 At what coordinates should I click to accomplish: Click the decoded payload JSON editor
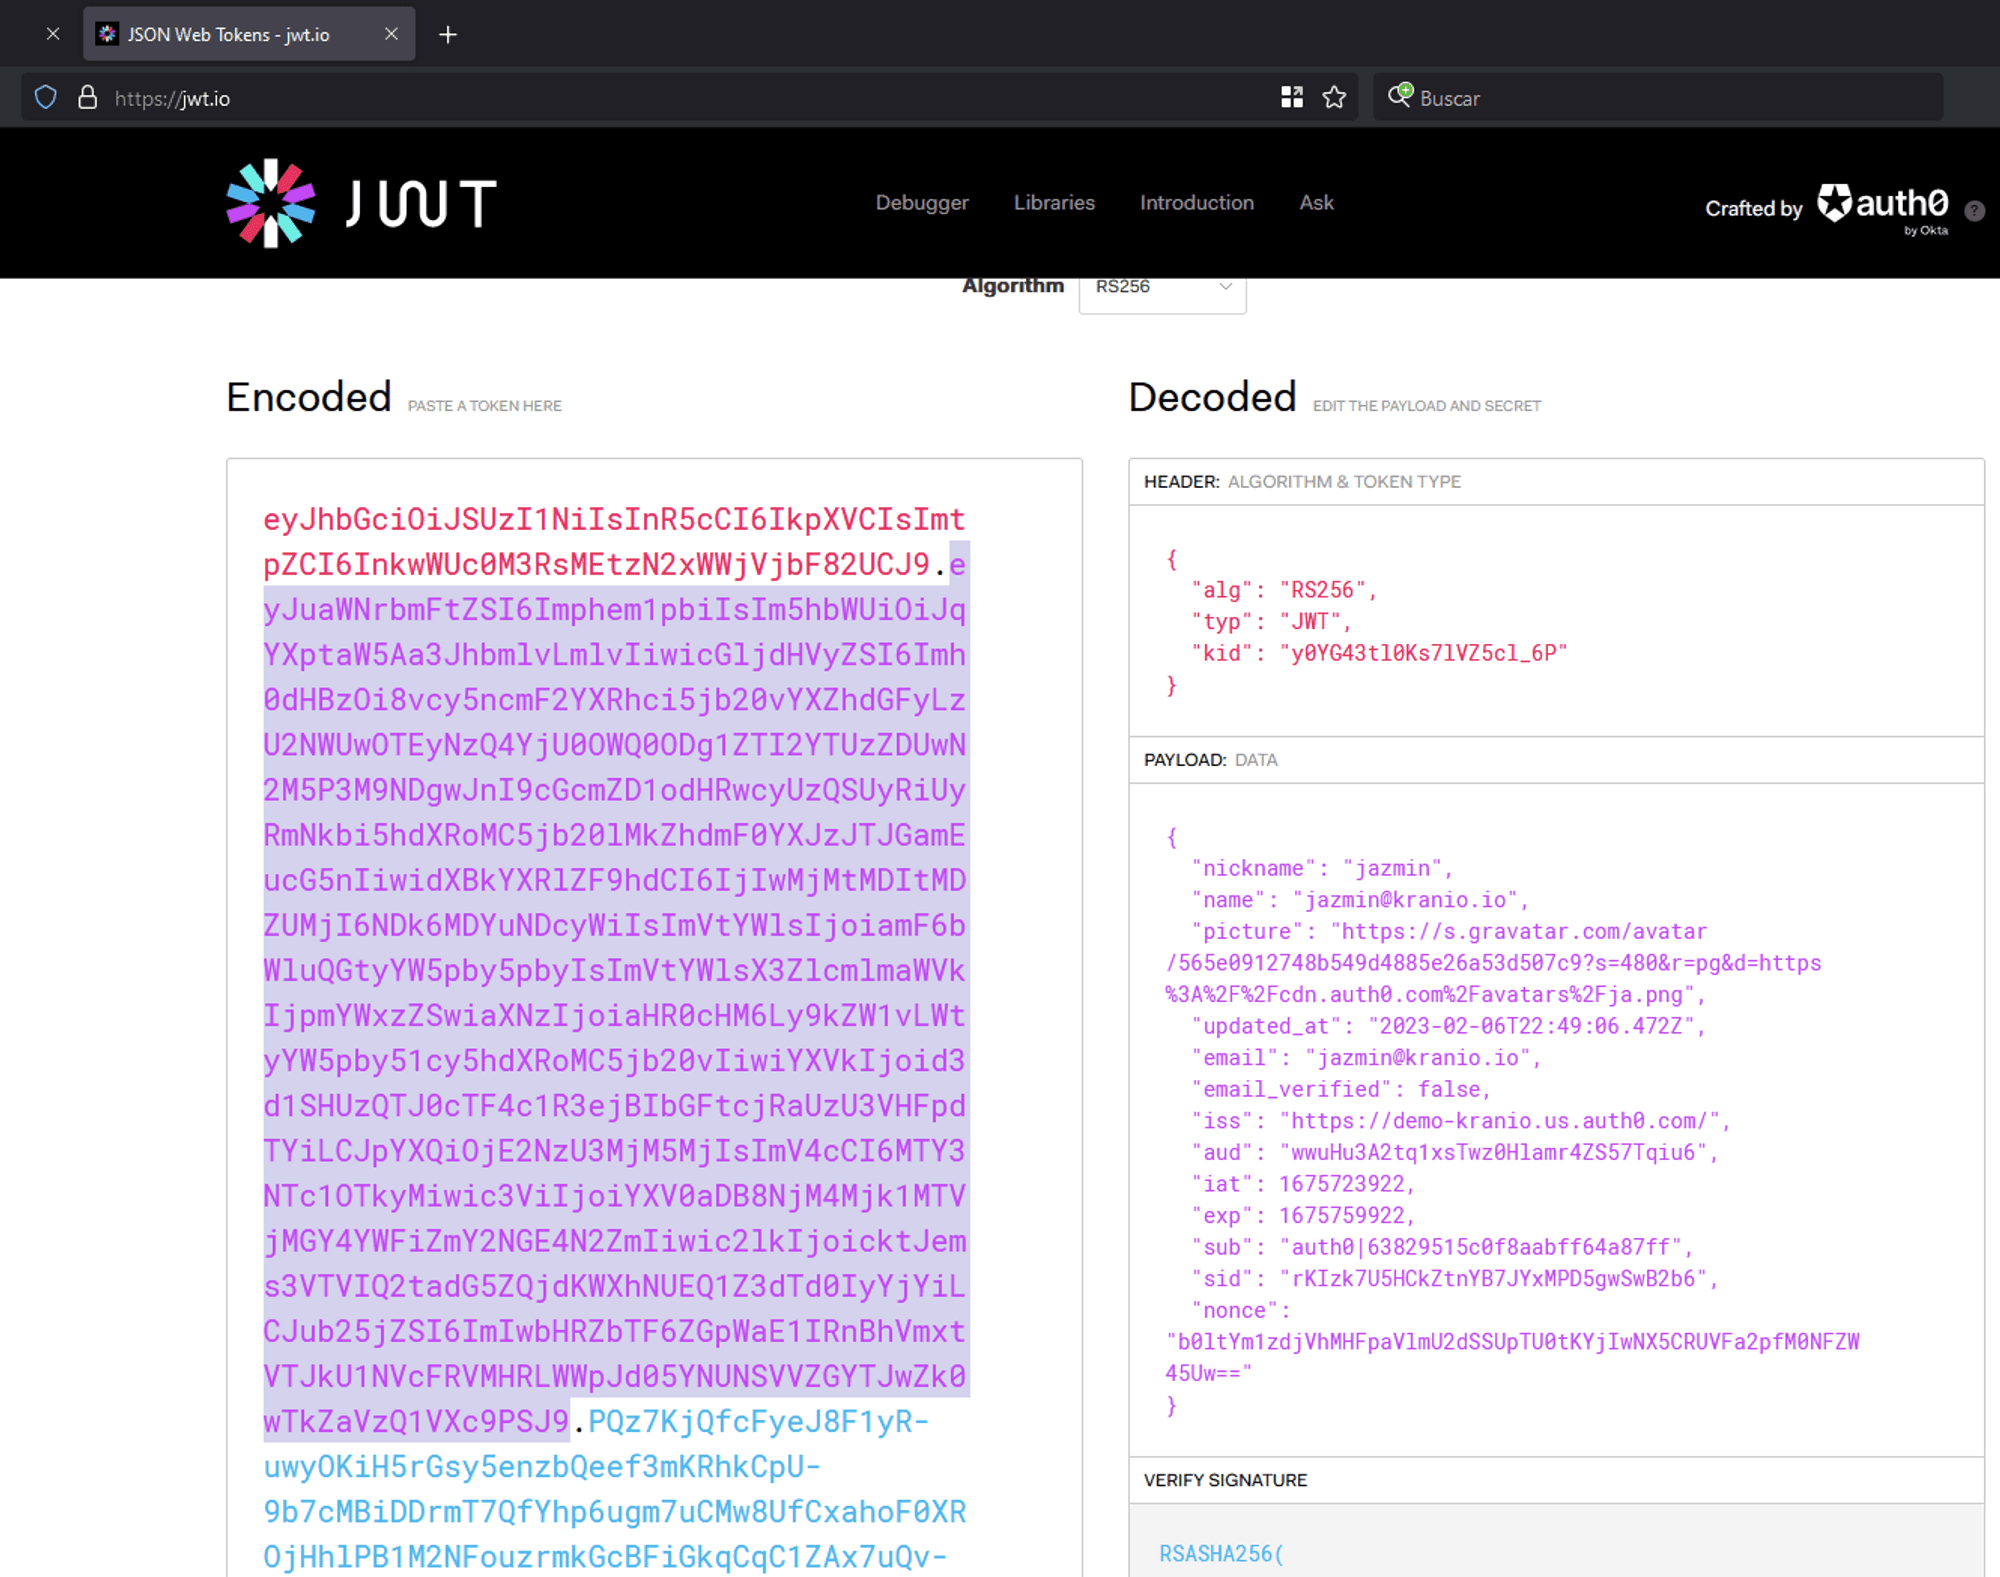1555,1120
